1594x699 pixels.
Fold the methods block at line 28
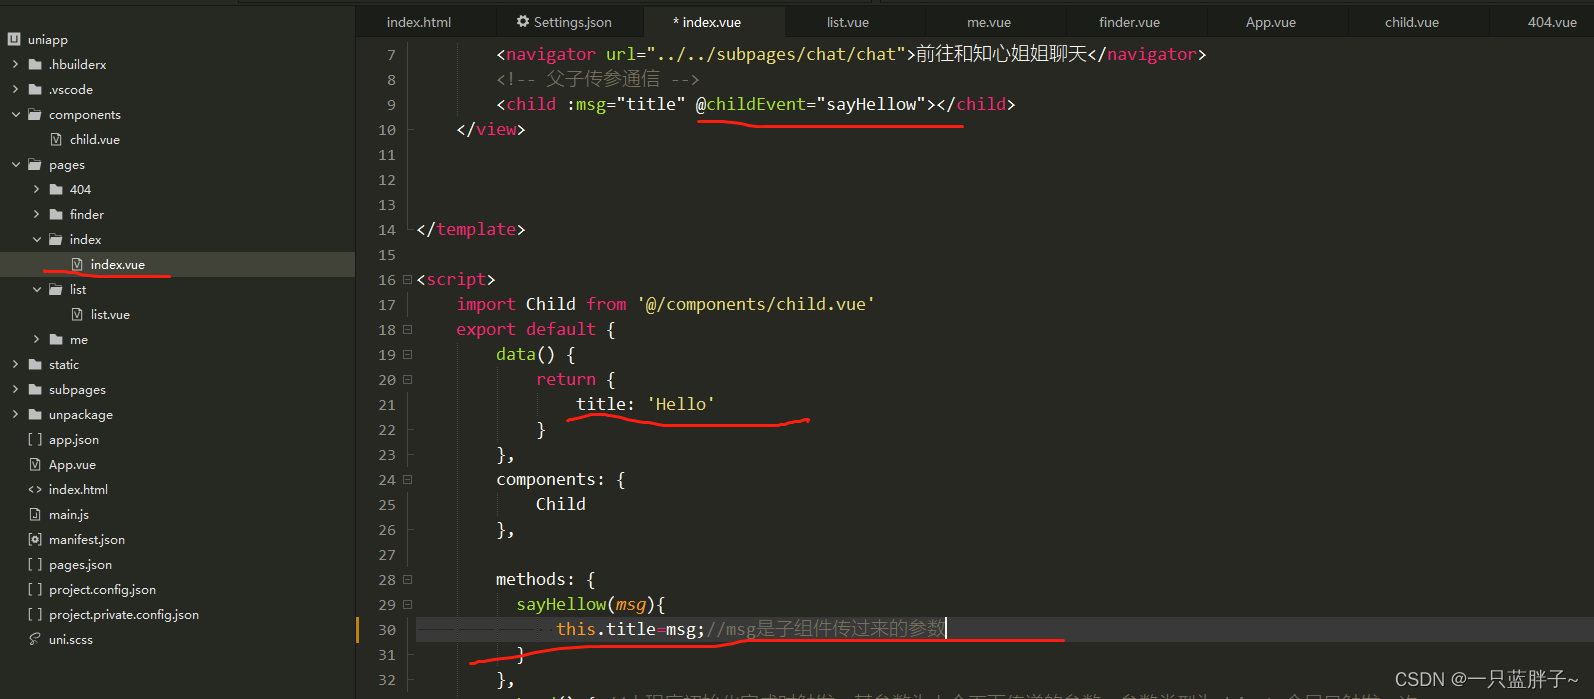point(407,580)
